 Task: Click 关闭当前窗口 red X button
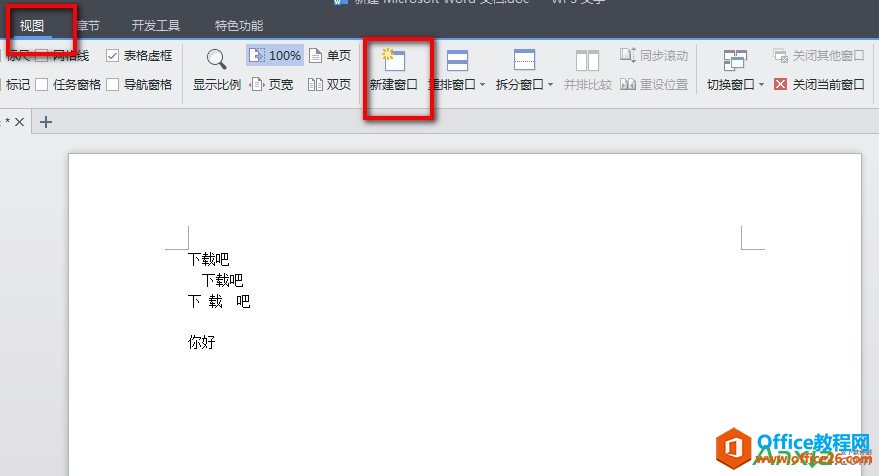780,85
